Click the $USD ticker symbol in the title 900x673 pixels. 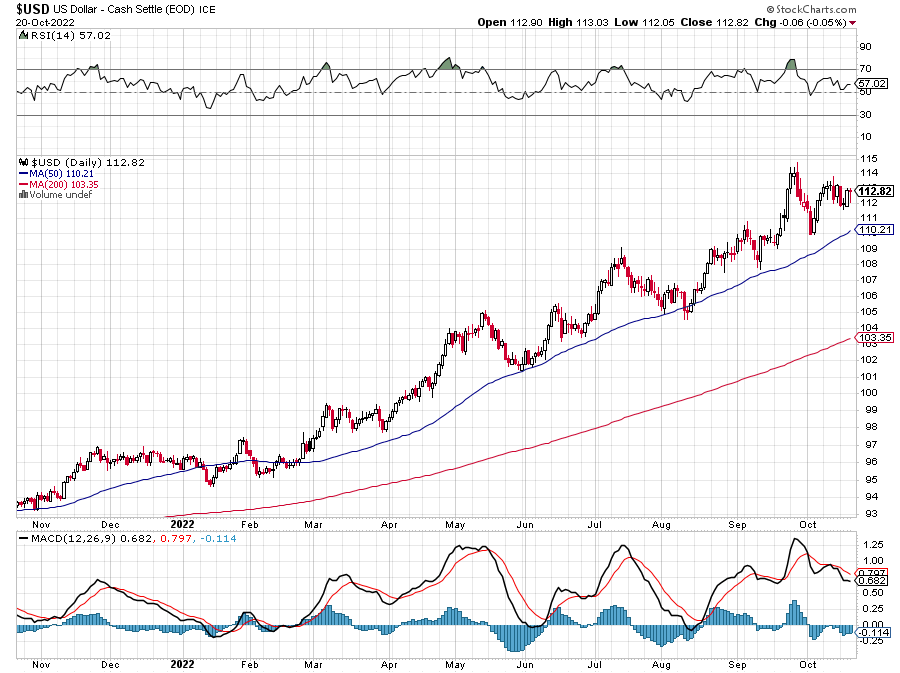pyautogui.click(x=33, y=9)
